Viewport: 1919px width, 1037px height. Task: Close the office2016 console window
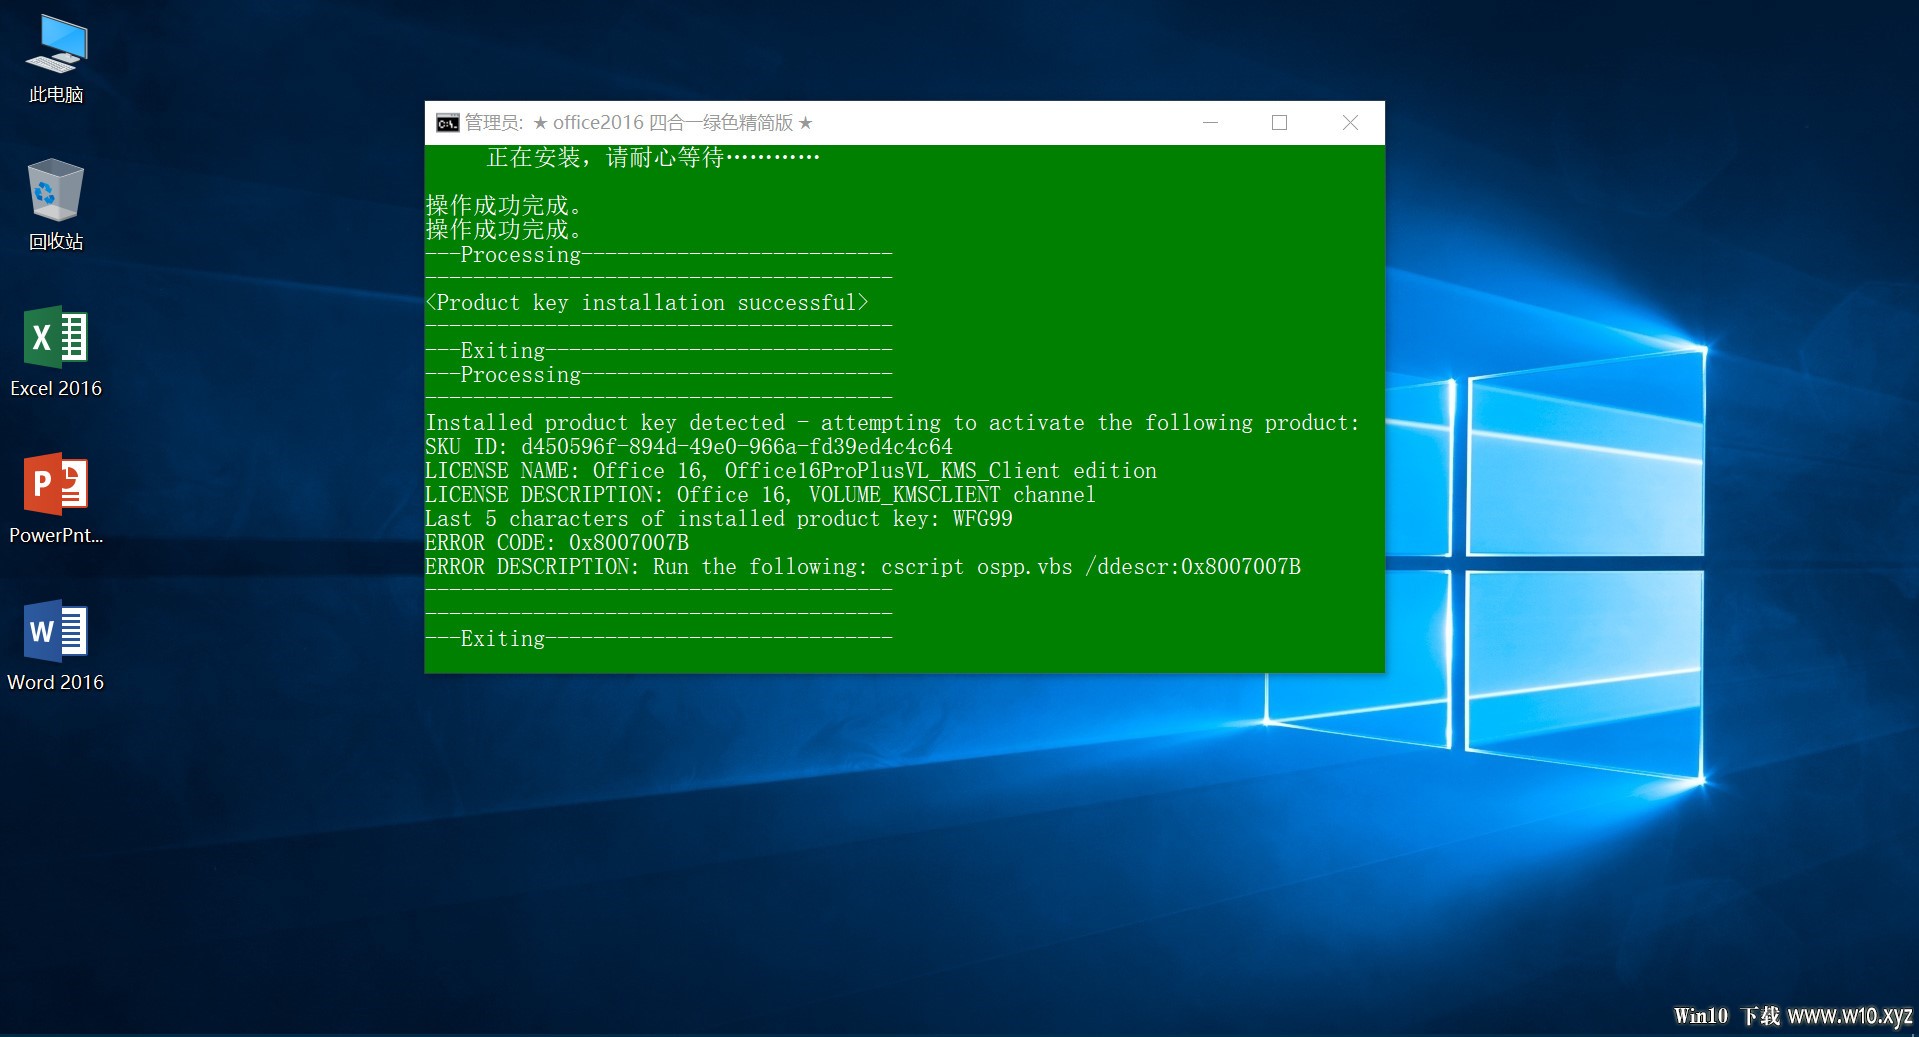point(1350,123)
